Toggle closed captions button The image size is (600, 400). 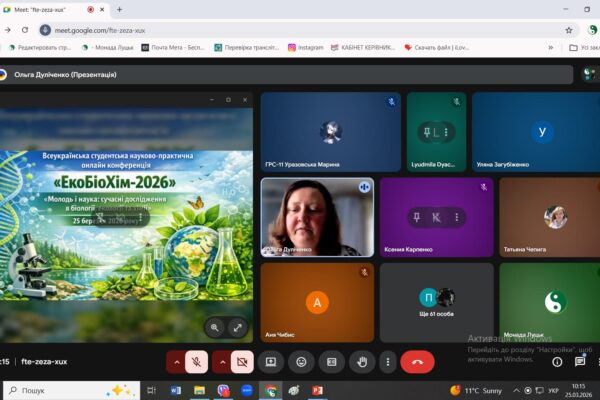coord(332,361)
